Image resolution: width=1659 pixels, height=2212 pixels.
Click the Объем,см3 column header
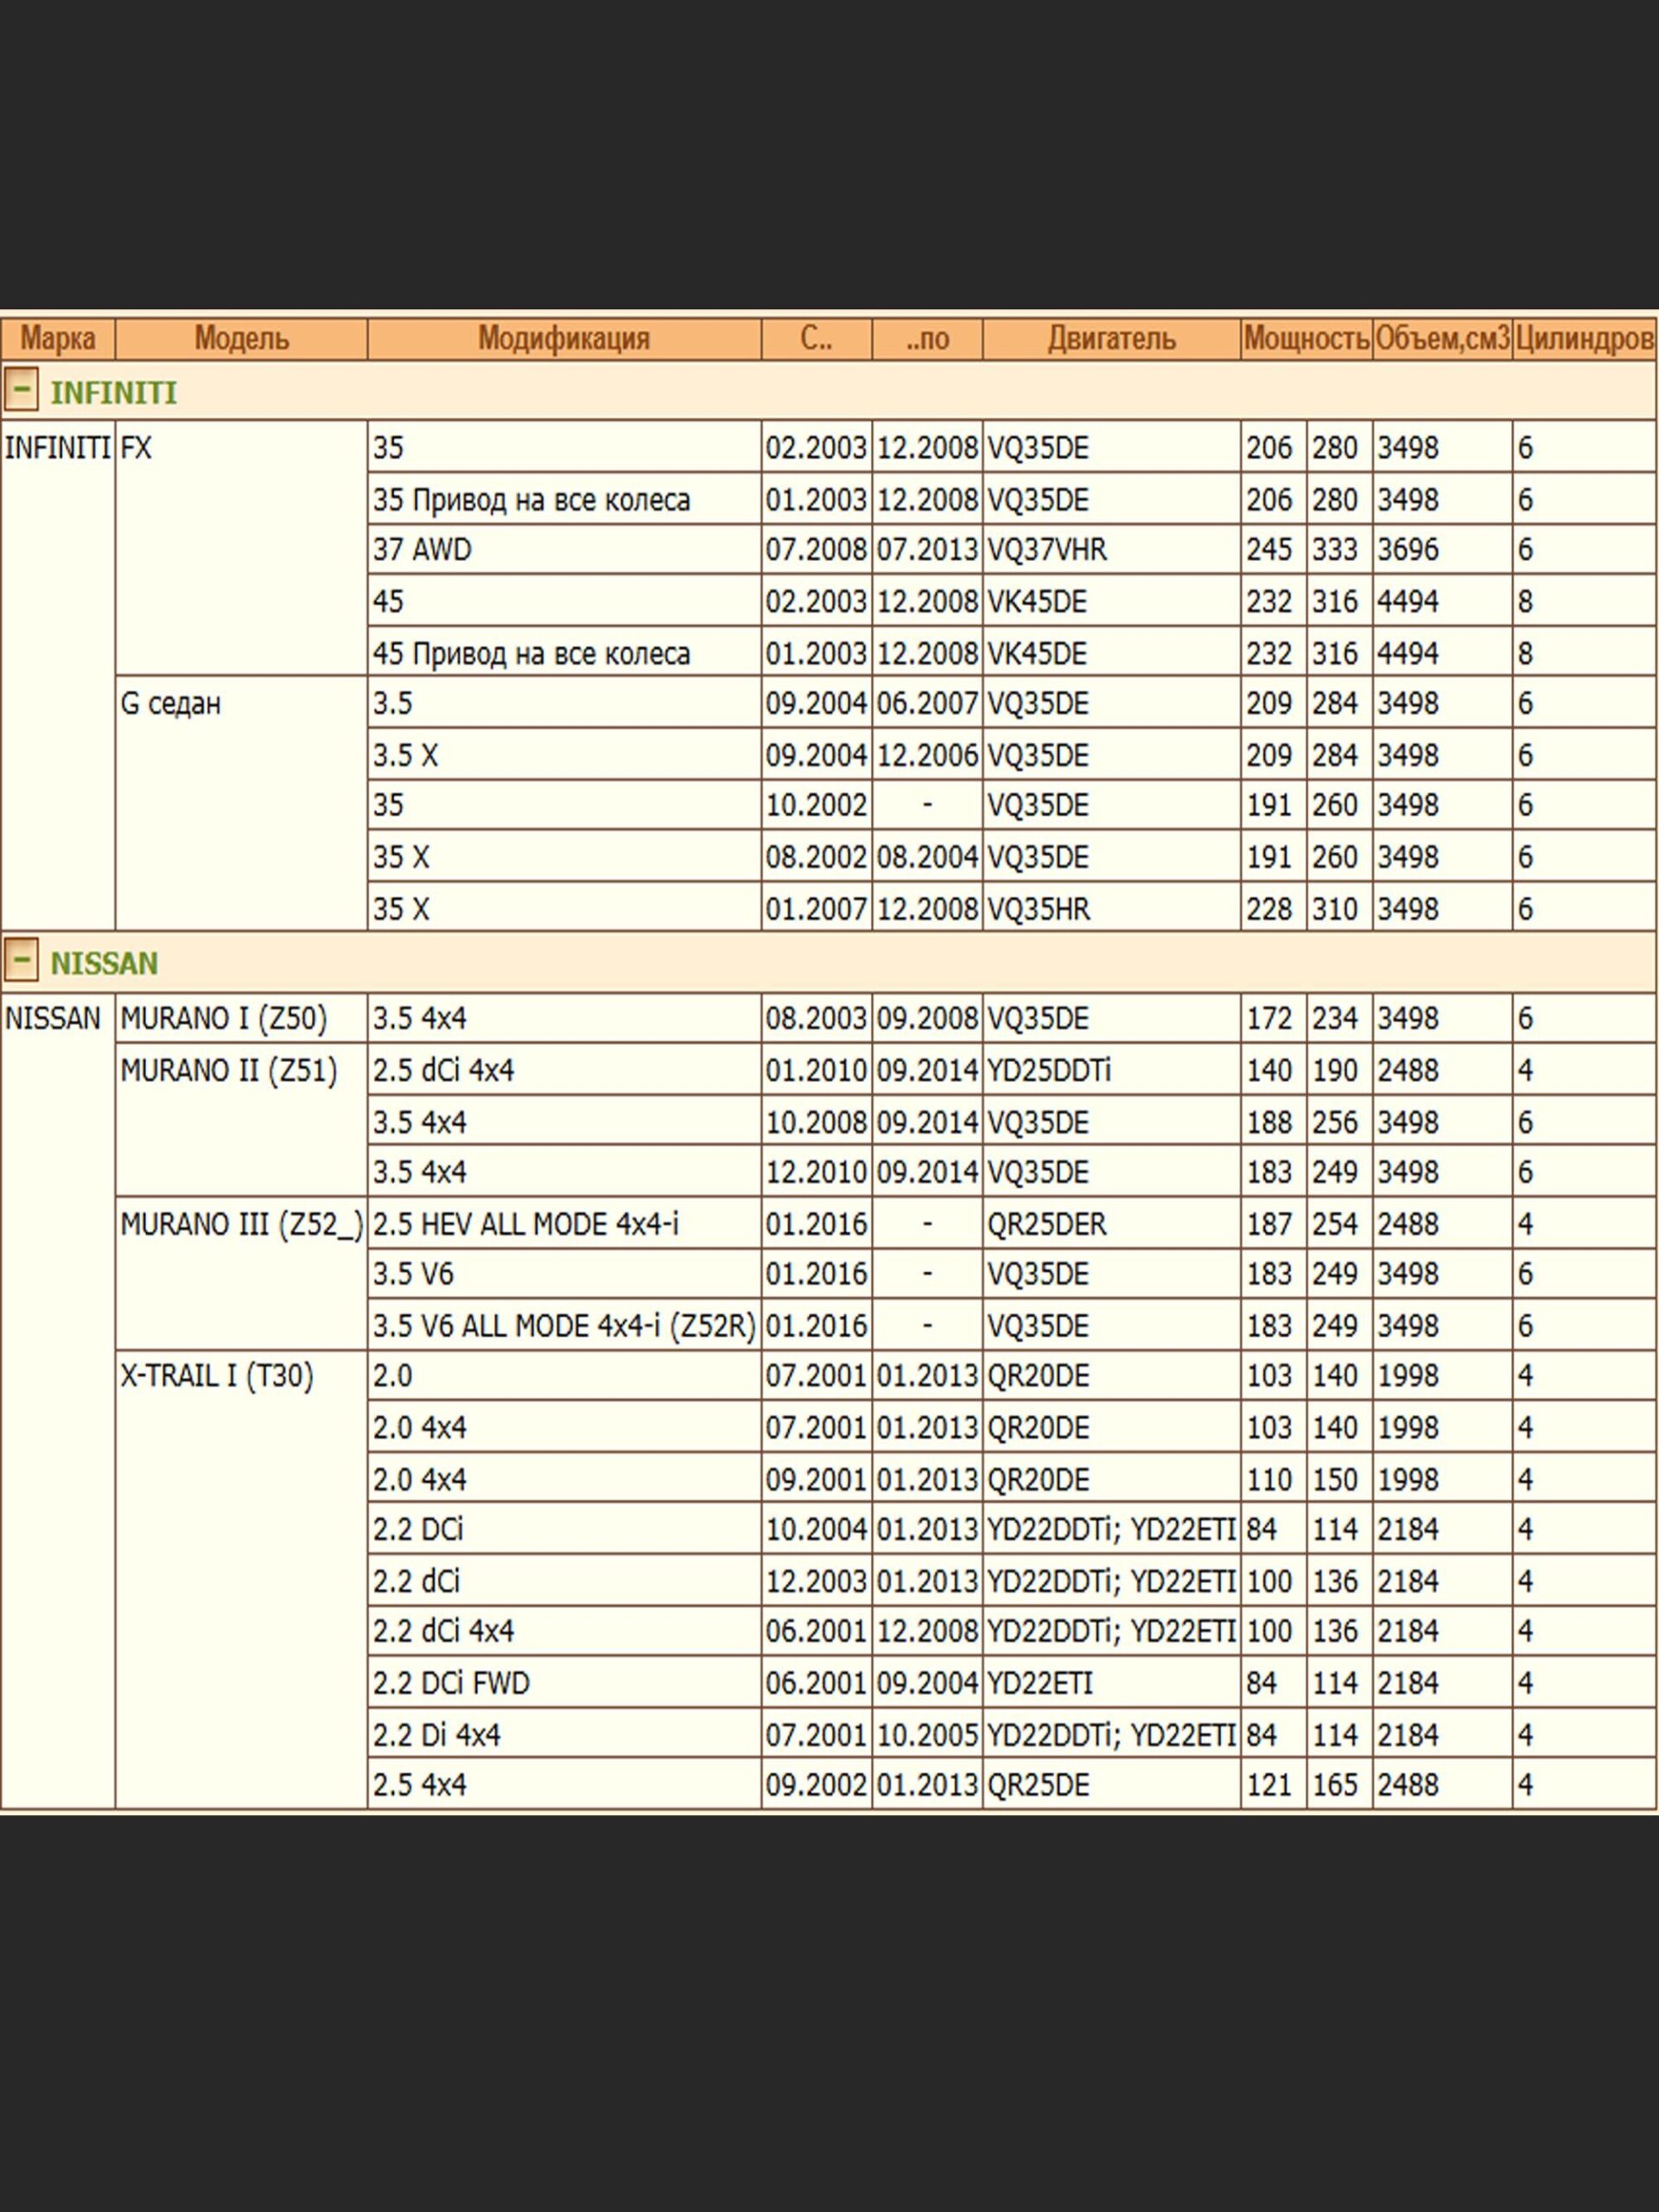click(1441, 339)
